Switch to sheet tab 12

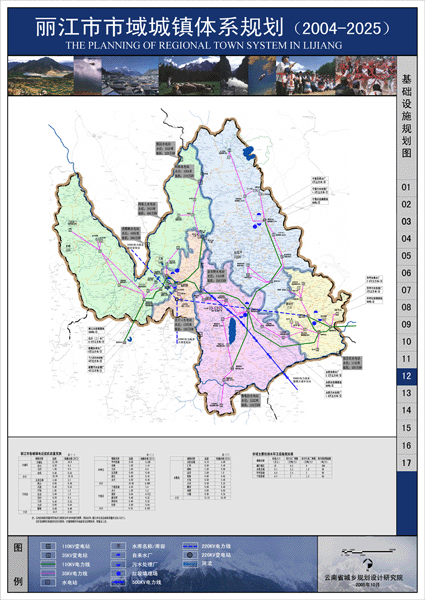point(406,376)
